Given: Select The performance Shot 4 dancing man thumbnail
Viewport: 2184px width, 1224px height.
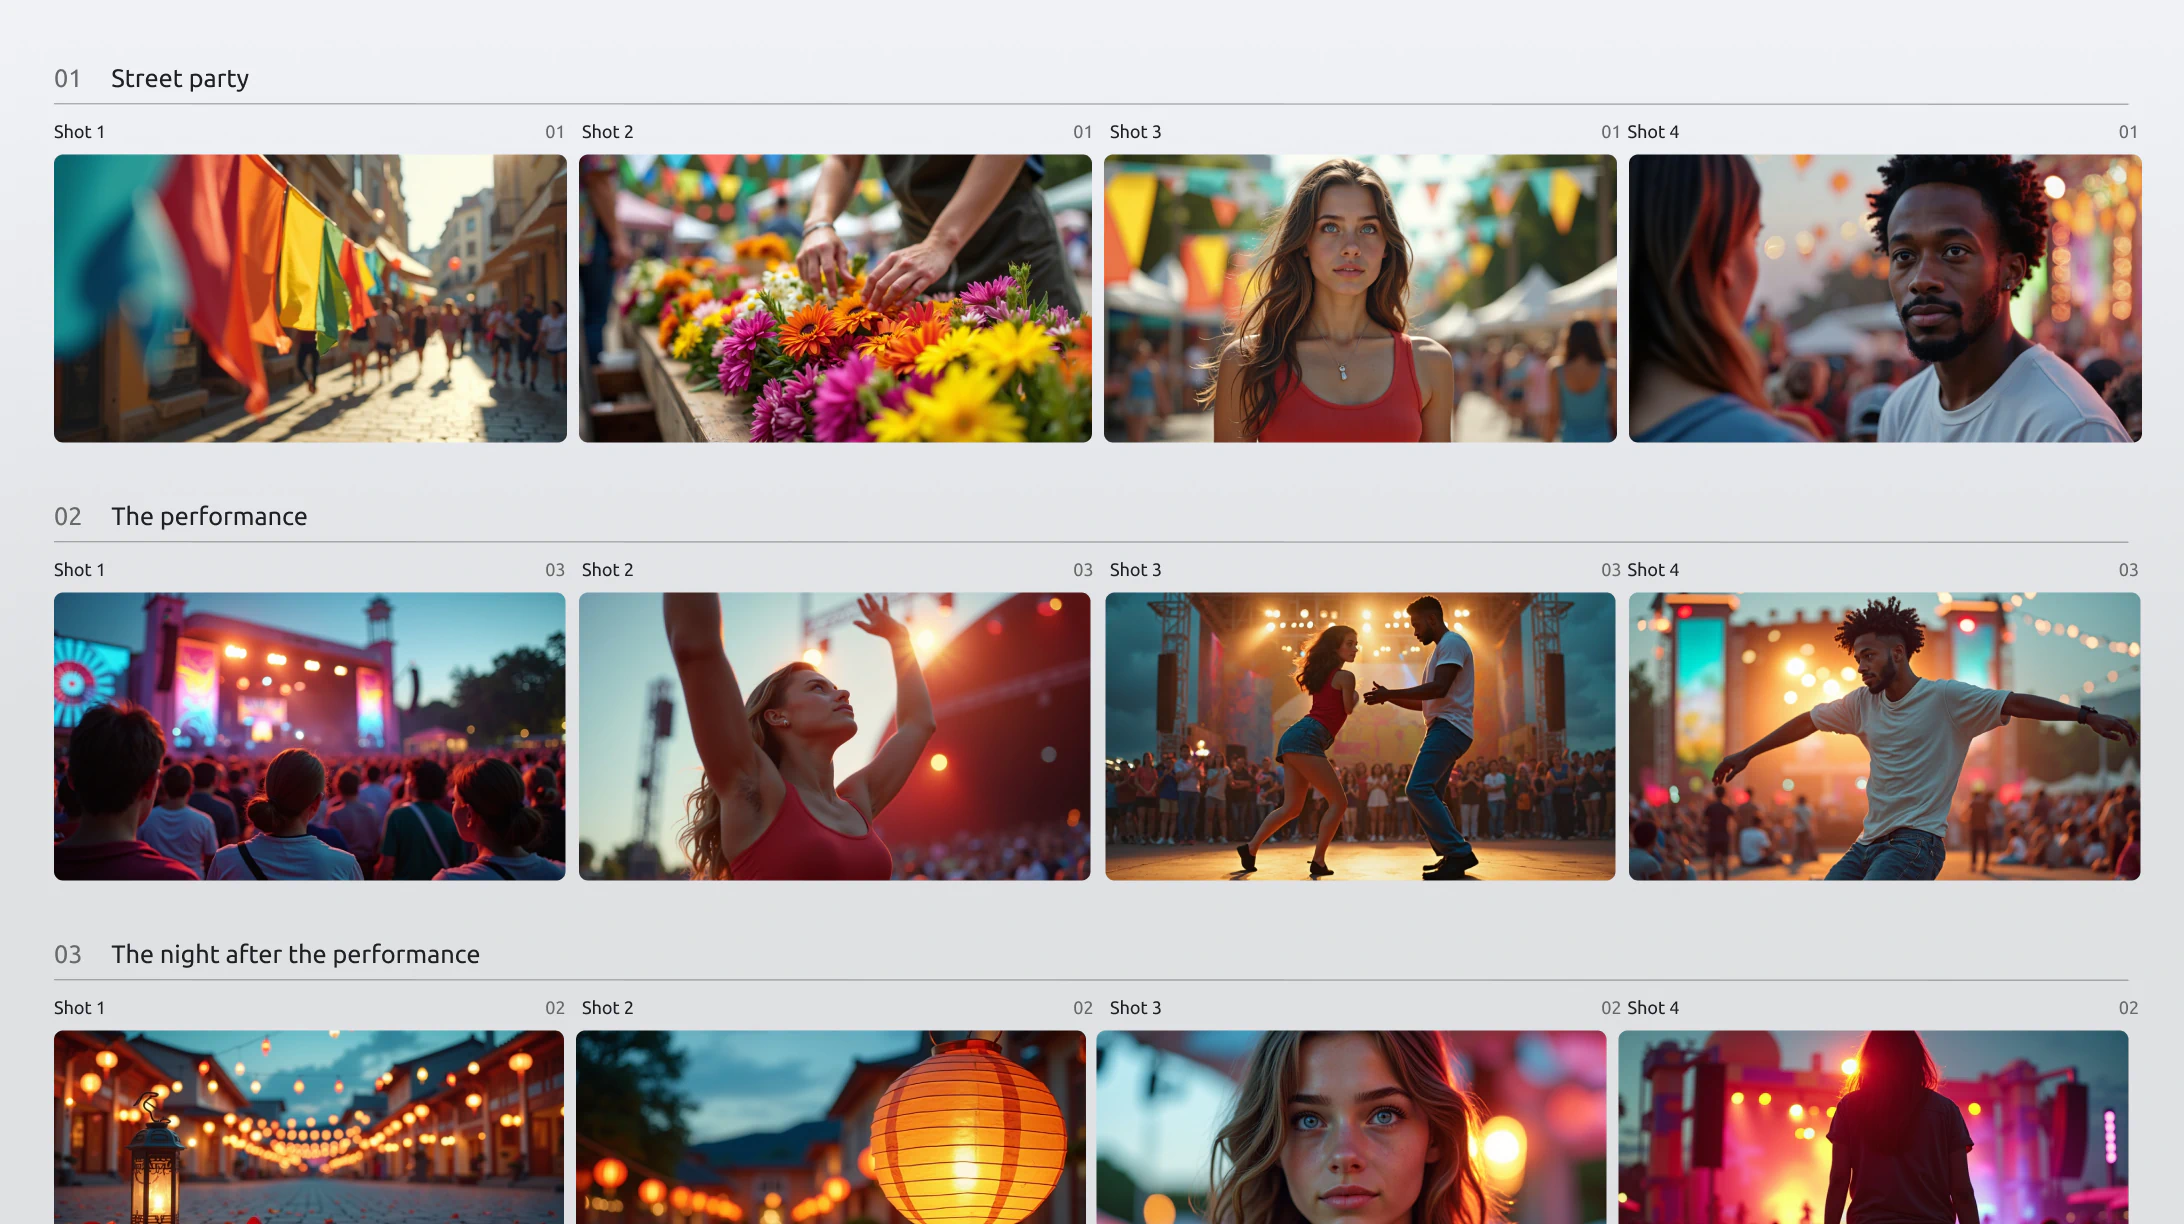Looking at the screenshot, I should tap(1885, 736).
